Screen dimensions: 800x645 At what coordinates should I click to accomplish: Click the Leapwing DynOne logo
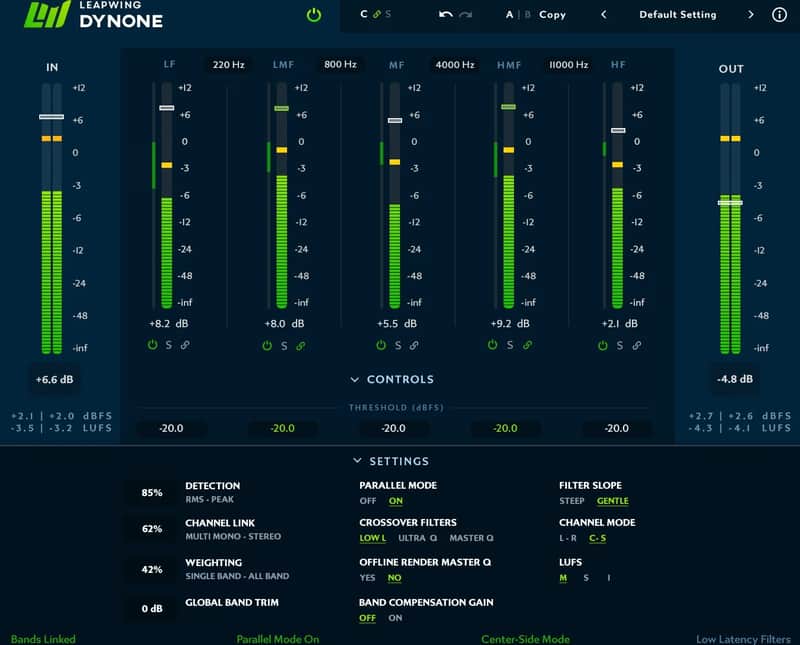point(93,14)
